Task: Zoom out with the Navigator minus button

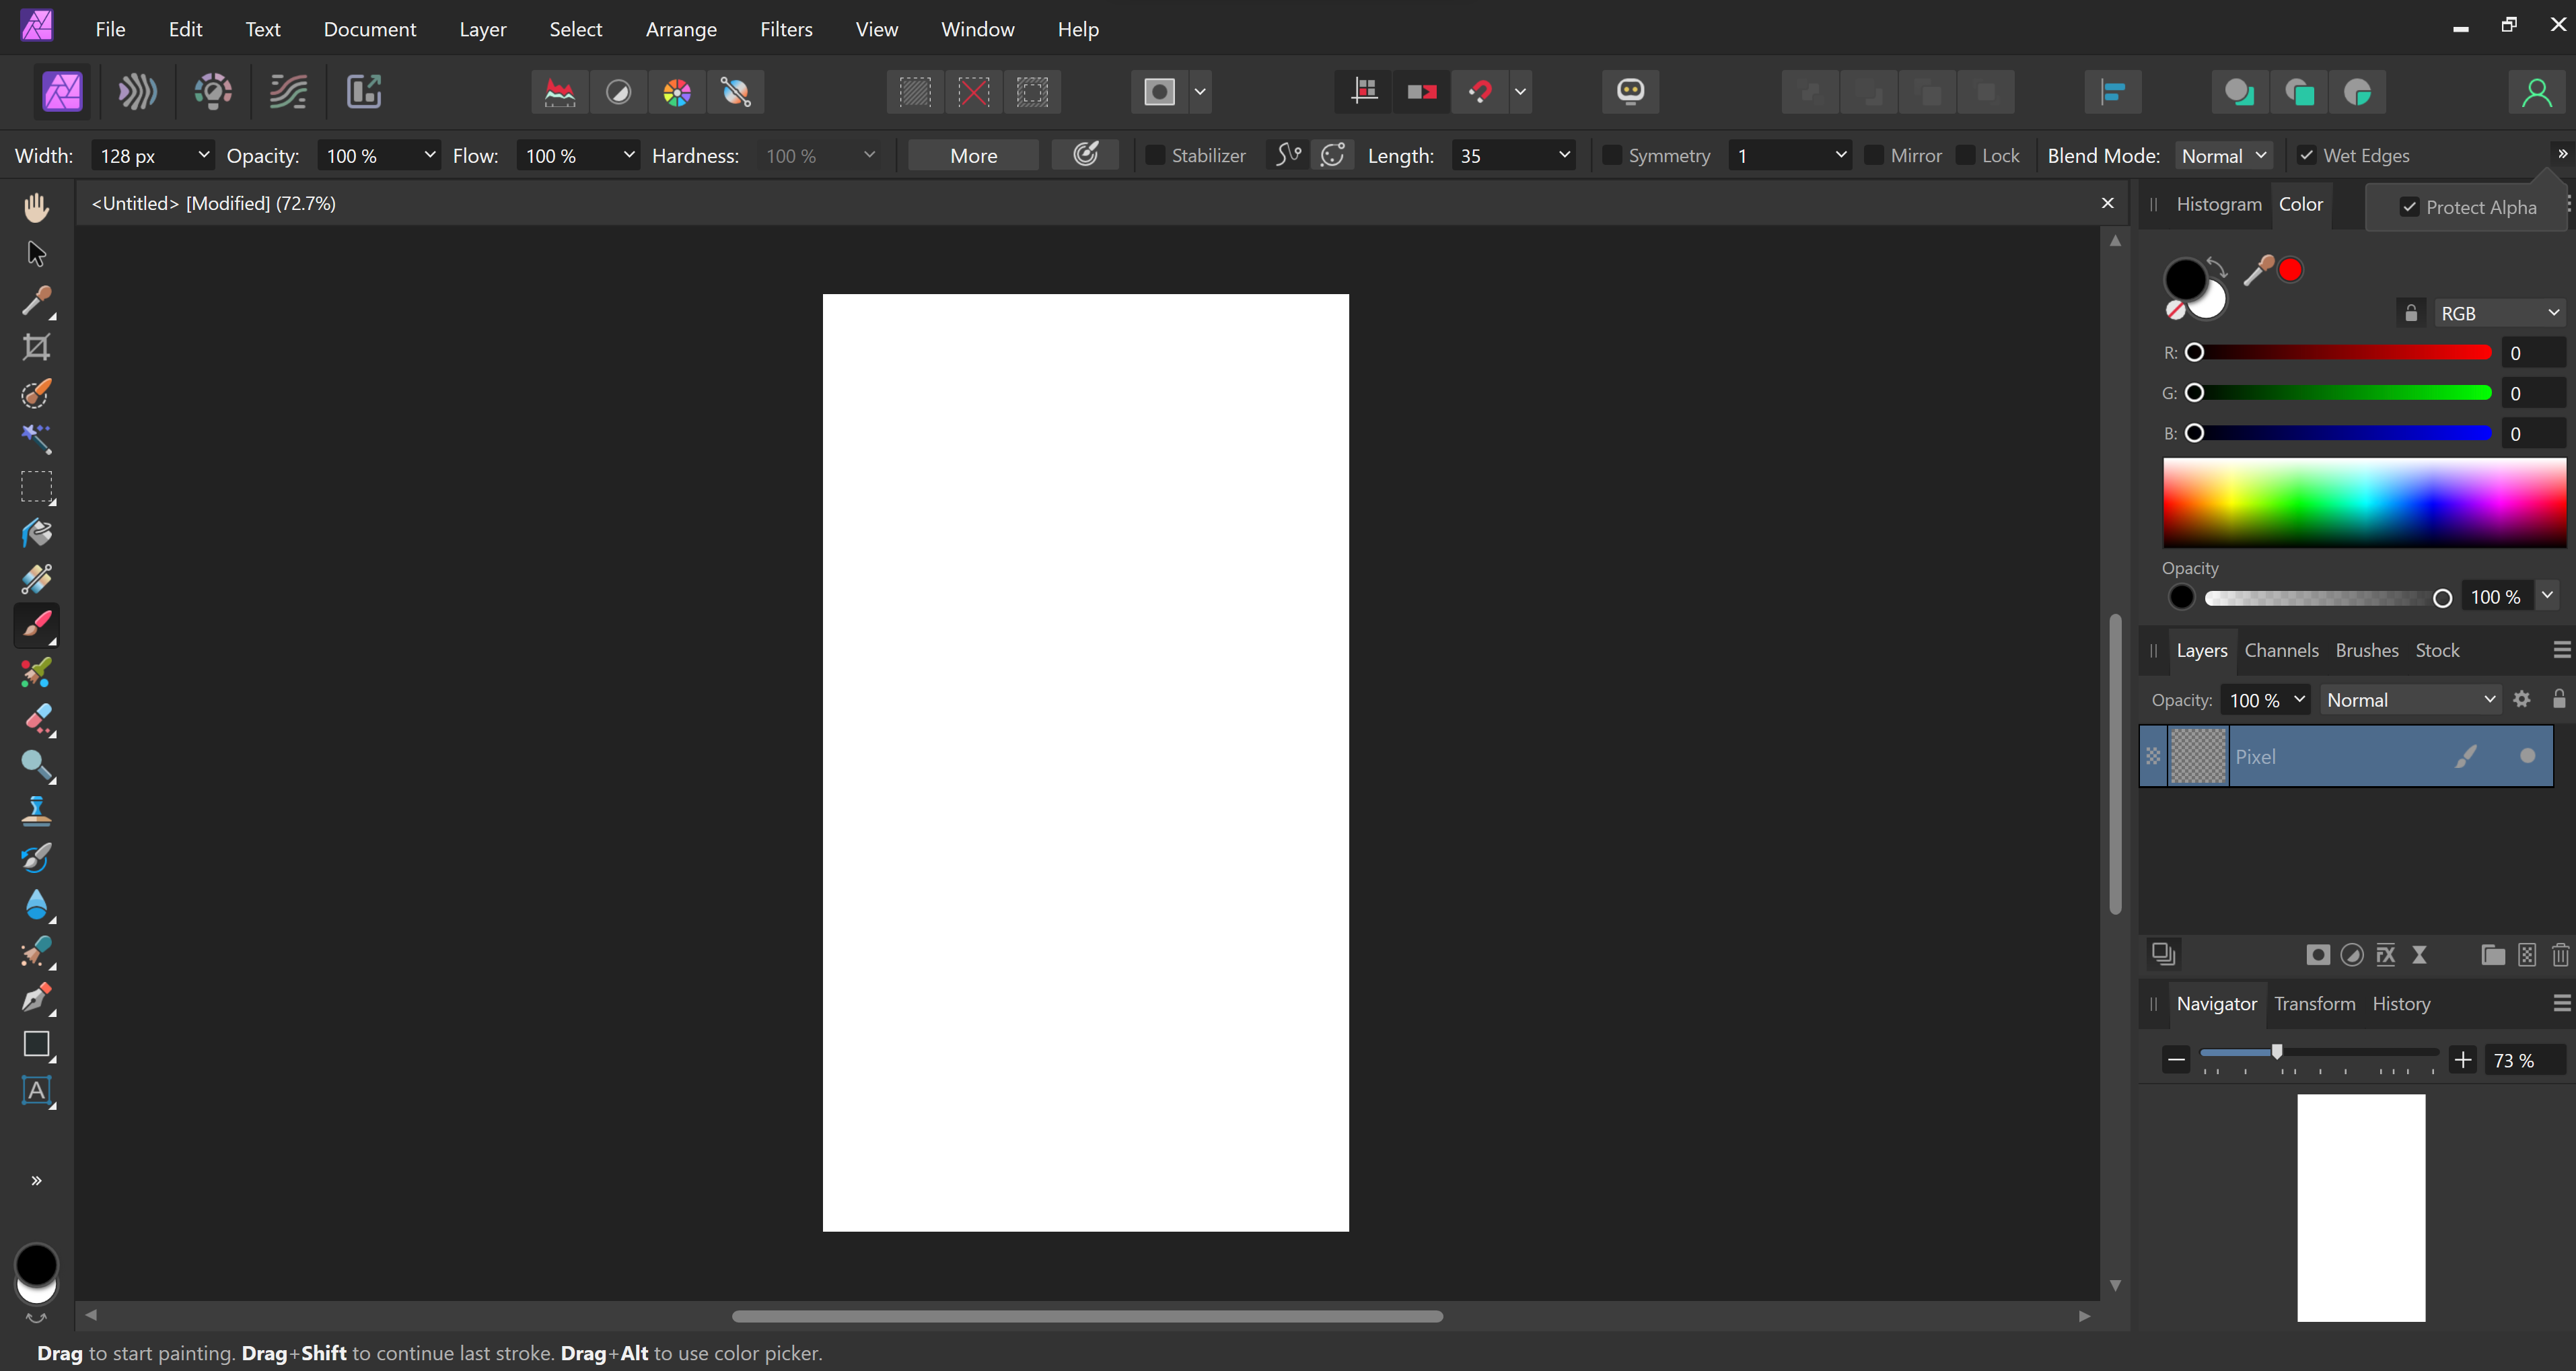Action: click(x=2175, y=1059)
